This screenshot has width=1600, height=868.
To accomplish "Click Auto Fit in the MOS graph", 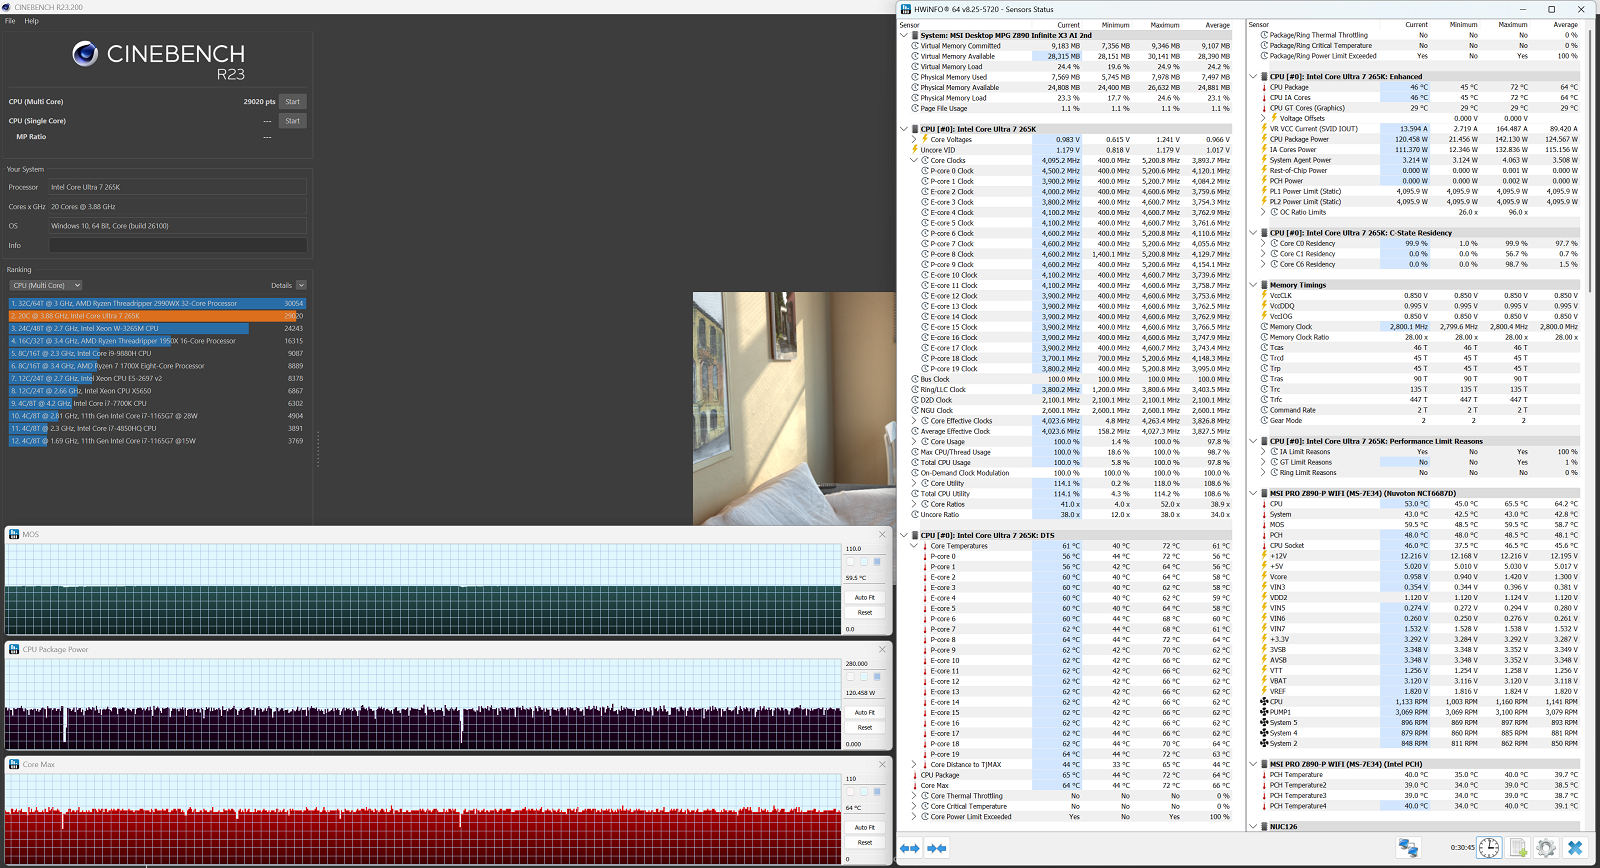I will [x=865, y=598].
